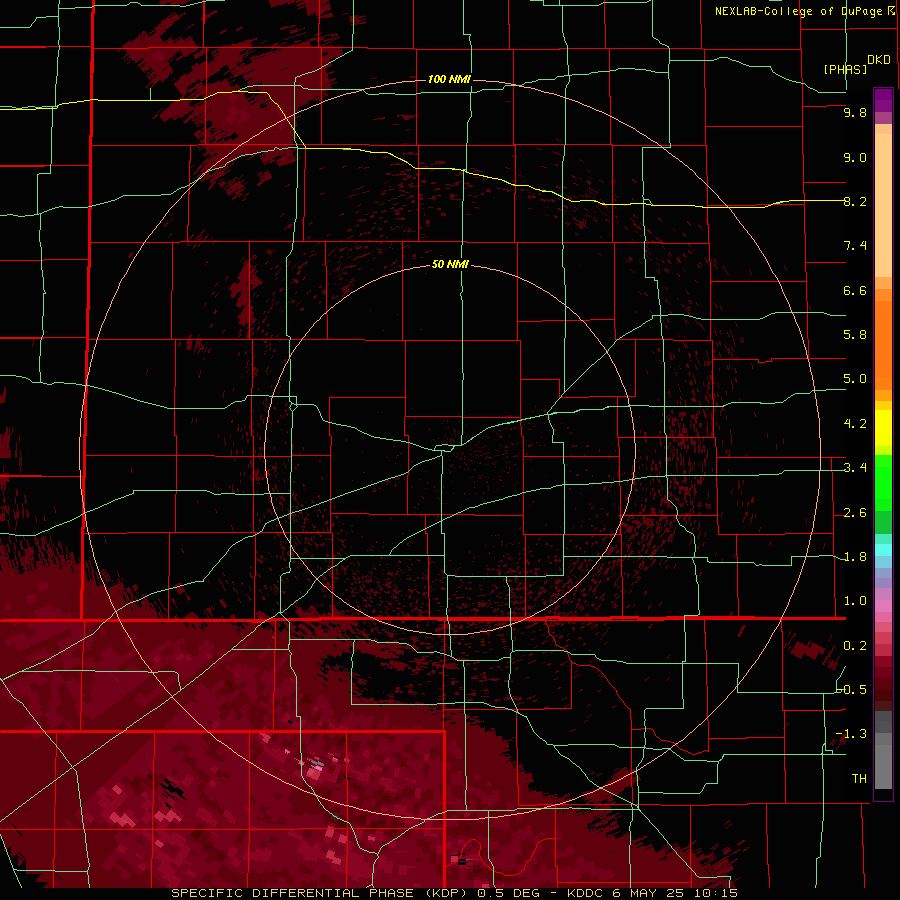Image resolution: width=900 pixels, height=900 pixels.
Task: Click the cyan band of the color bar
Action: 883,550
